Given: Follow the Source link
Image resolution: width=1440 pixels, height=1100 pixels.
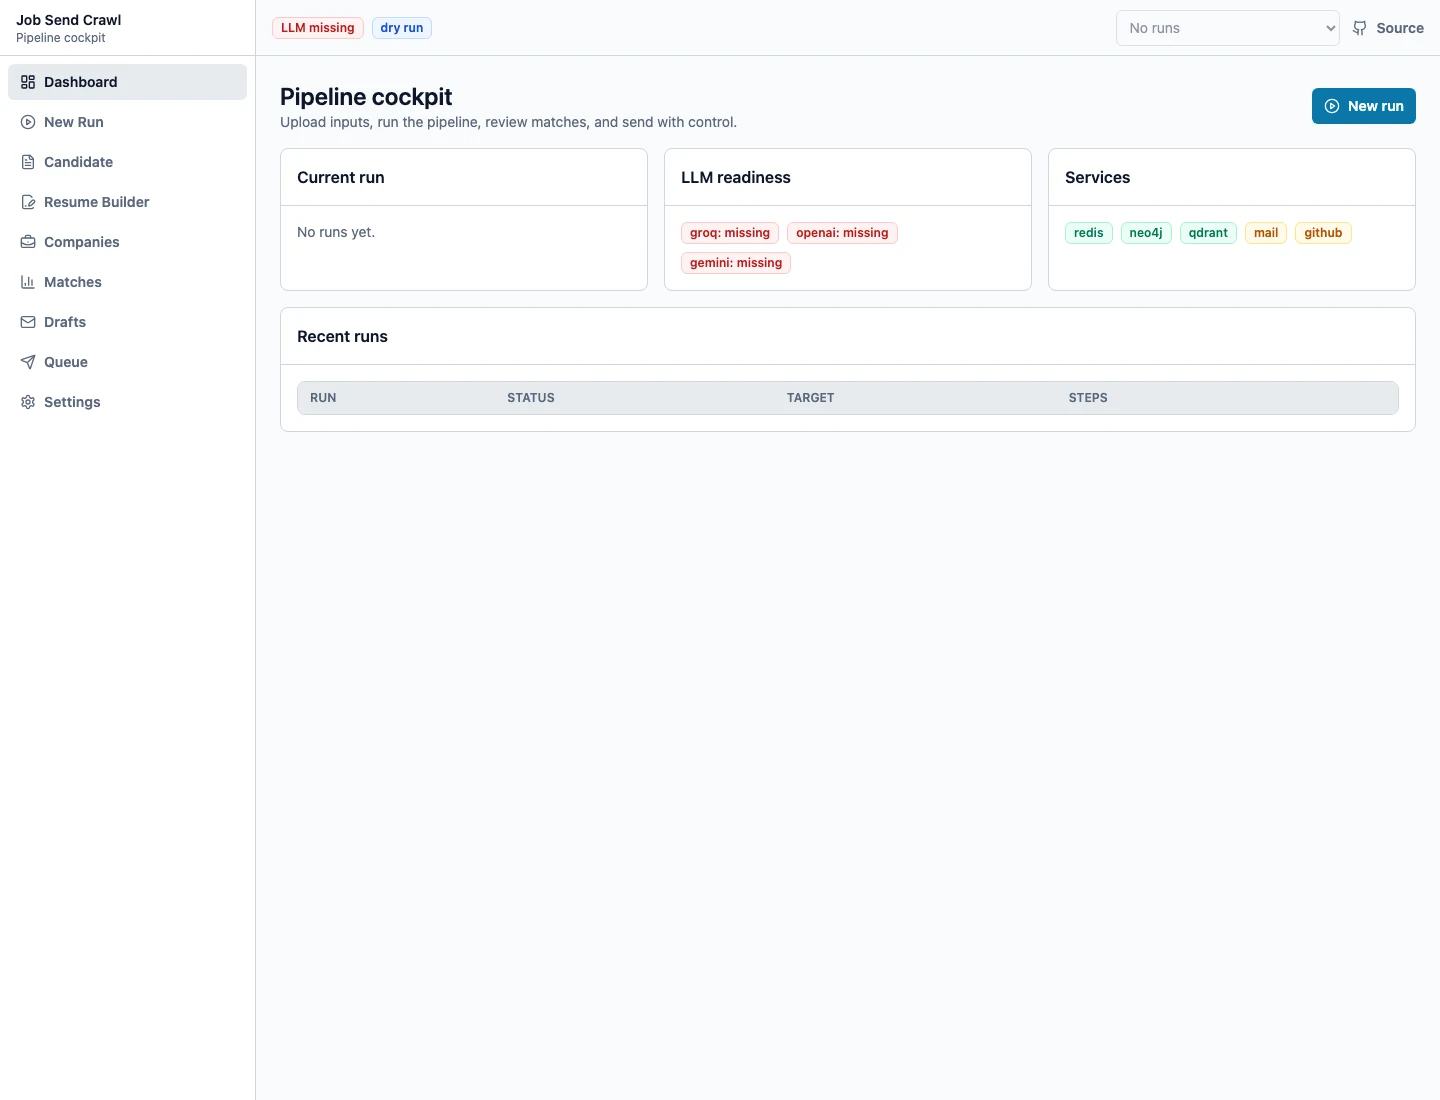Looking at the screenshot, I should pos(1388,28).
